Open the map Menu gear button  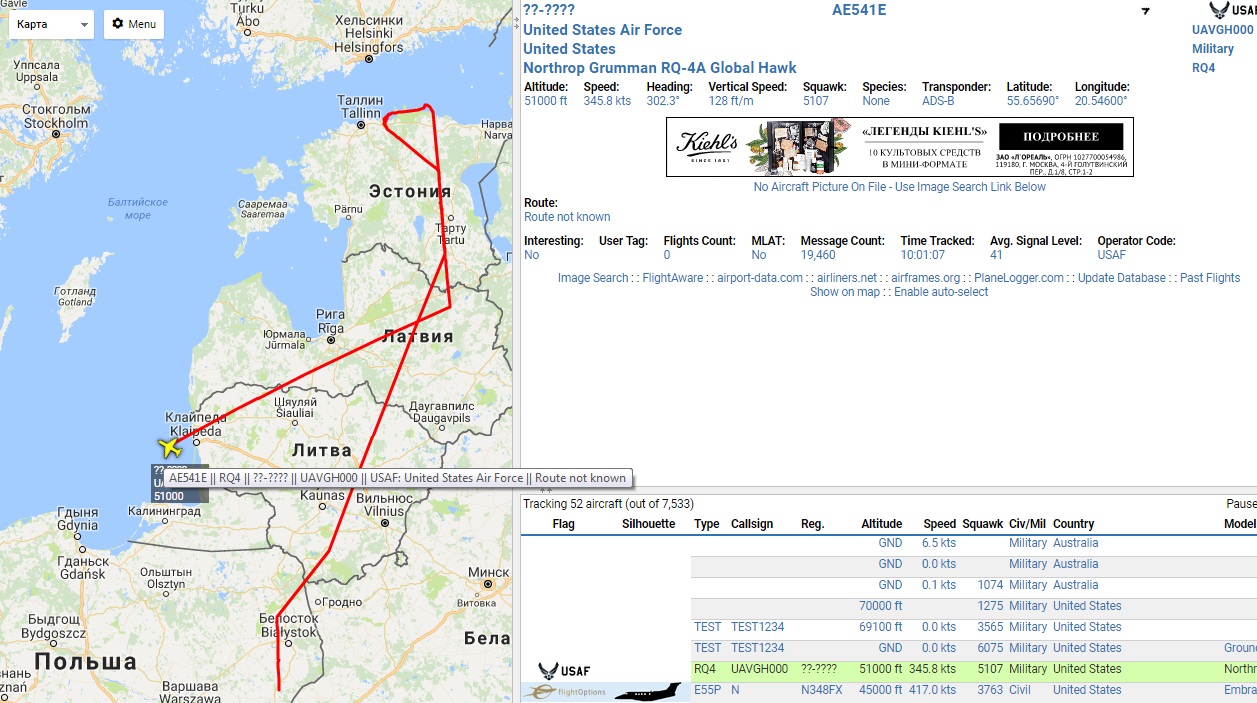pyautogui.click(x=134, y=24)
